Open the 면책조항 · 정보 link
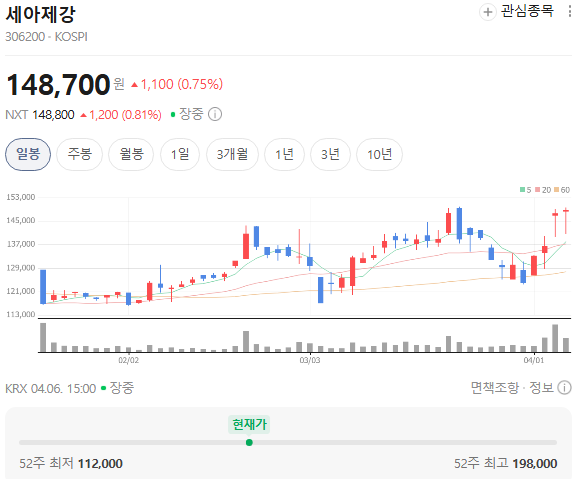 click(512, 387)
